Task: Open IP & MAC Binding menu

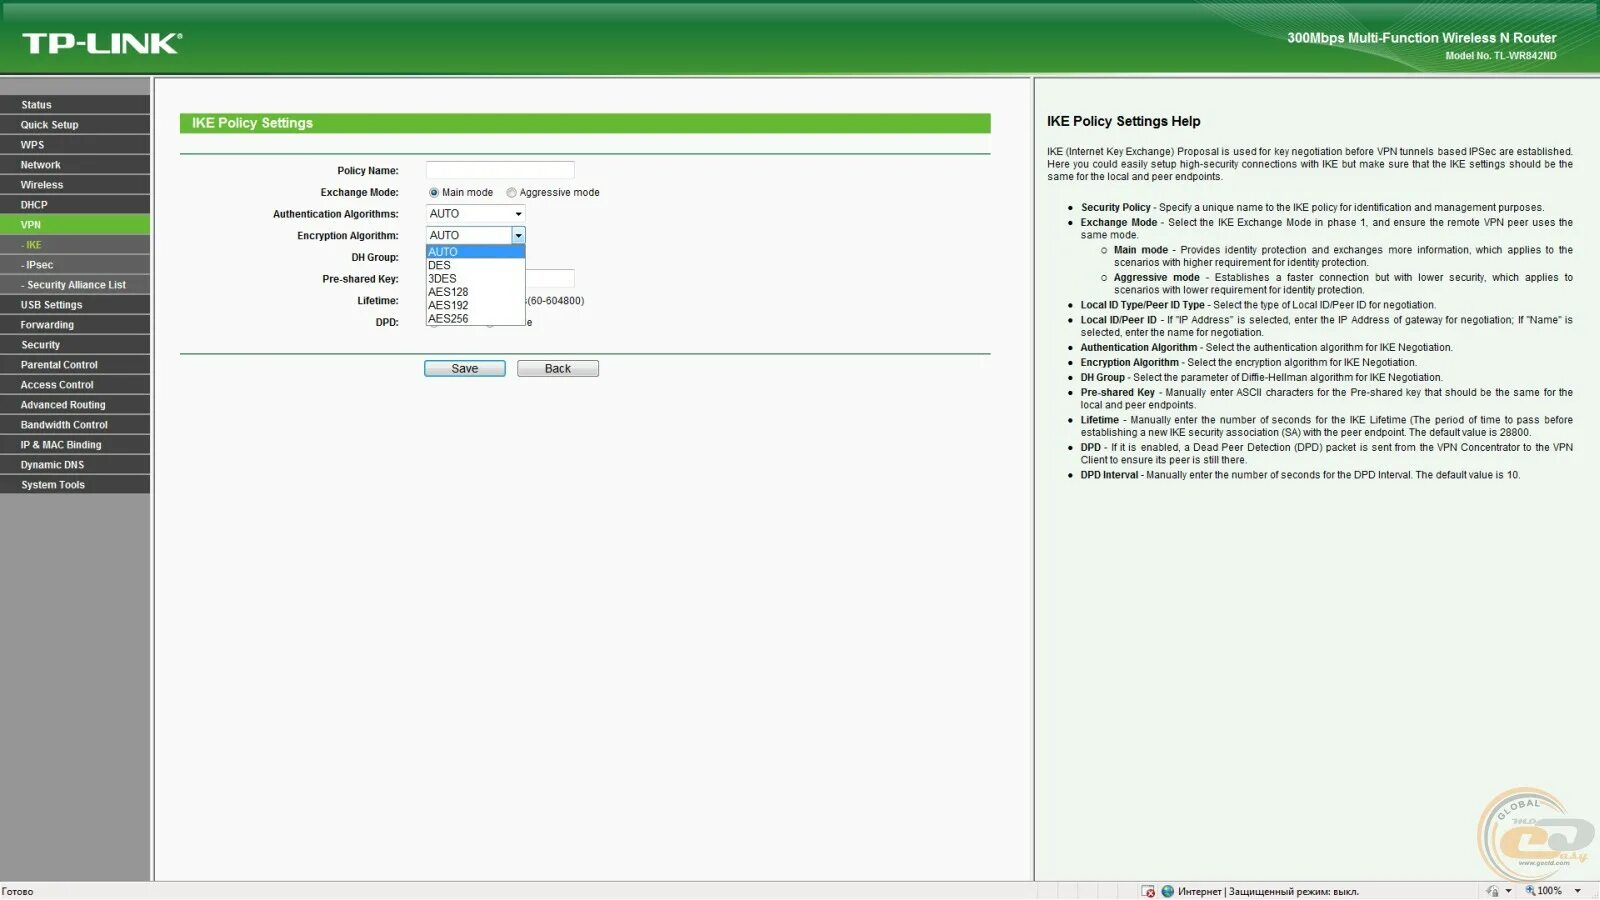Action: coord(75,445)
